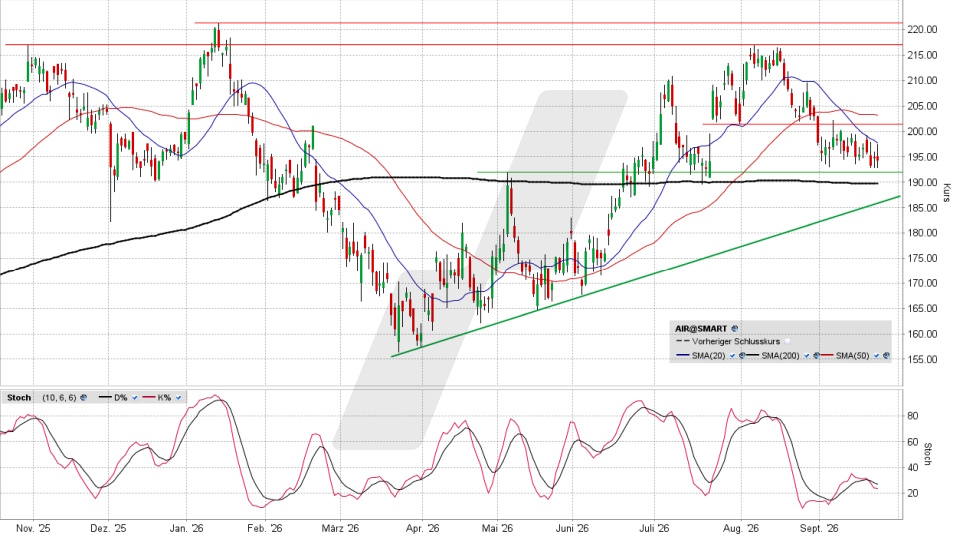
Task: Click the 220.00 price axis value
Action: point(923,29)
